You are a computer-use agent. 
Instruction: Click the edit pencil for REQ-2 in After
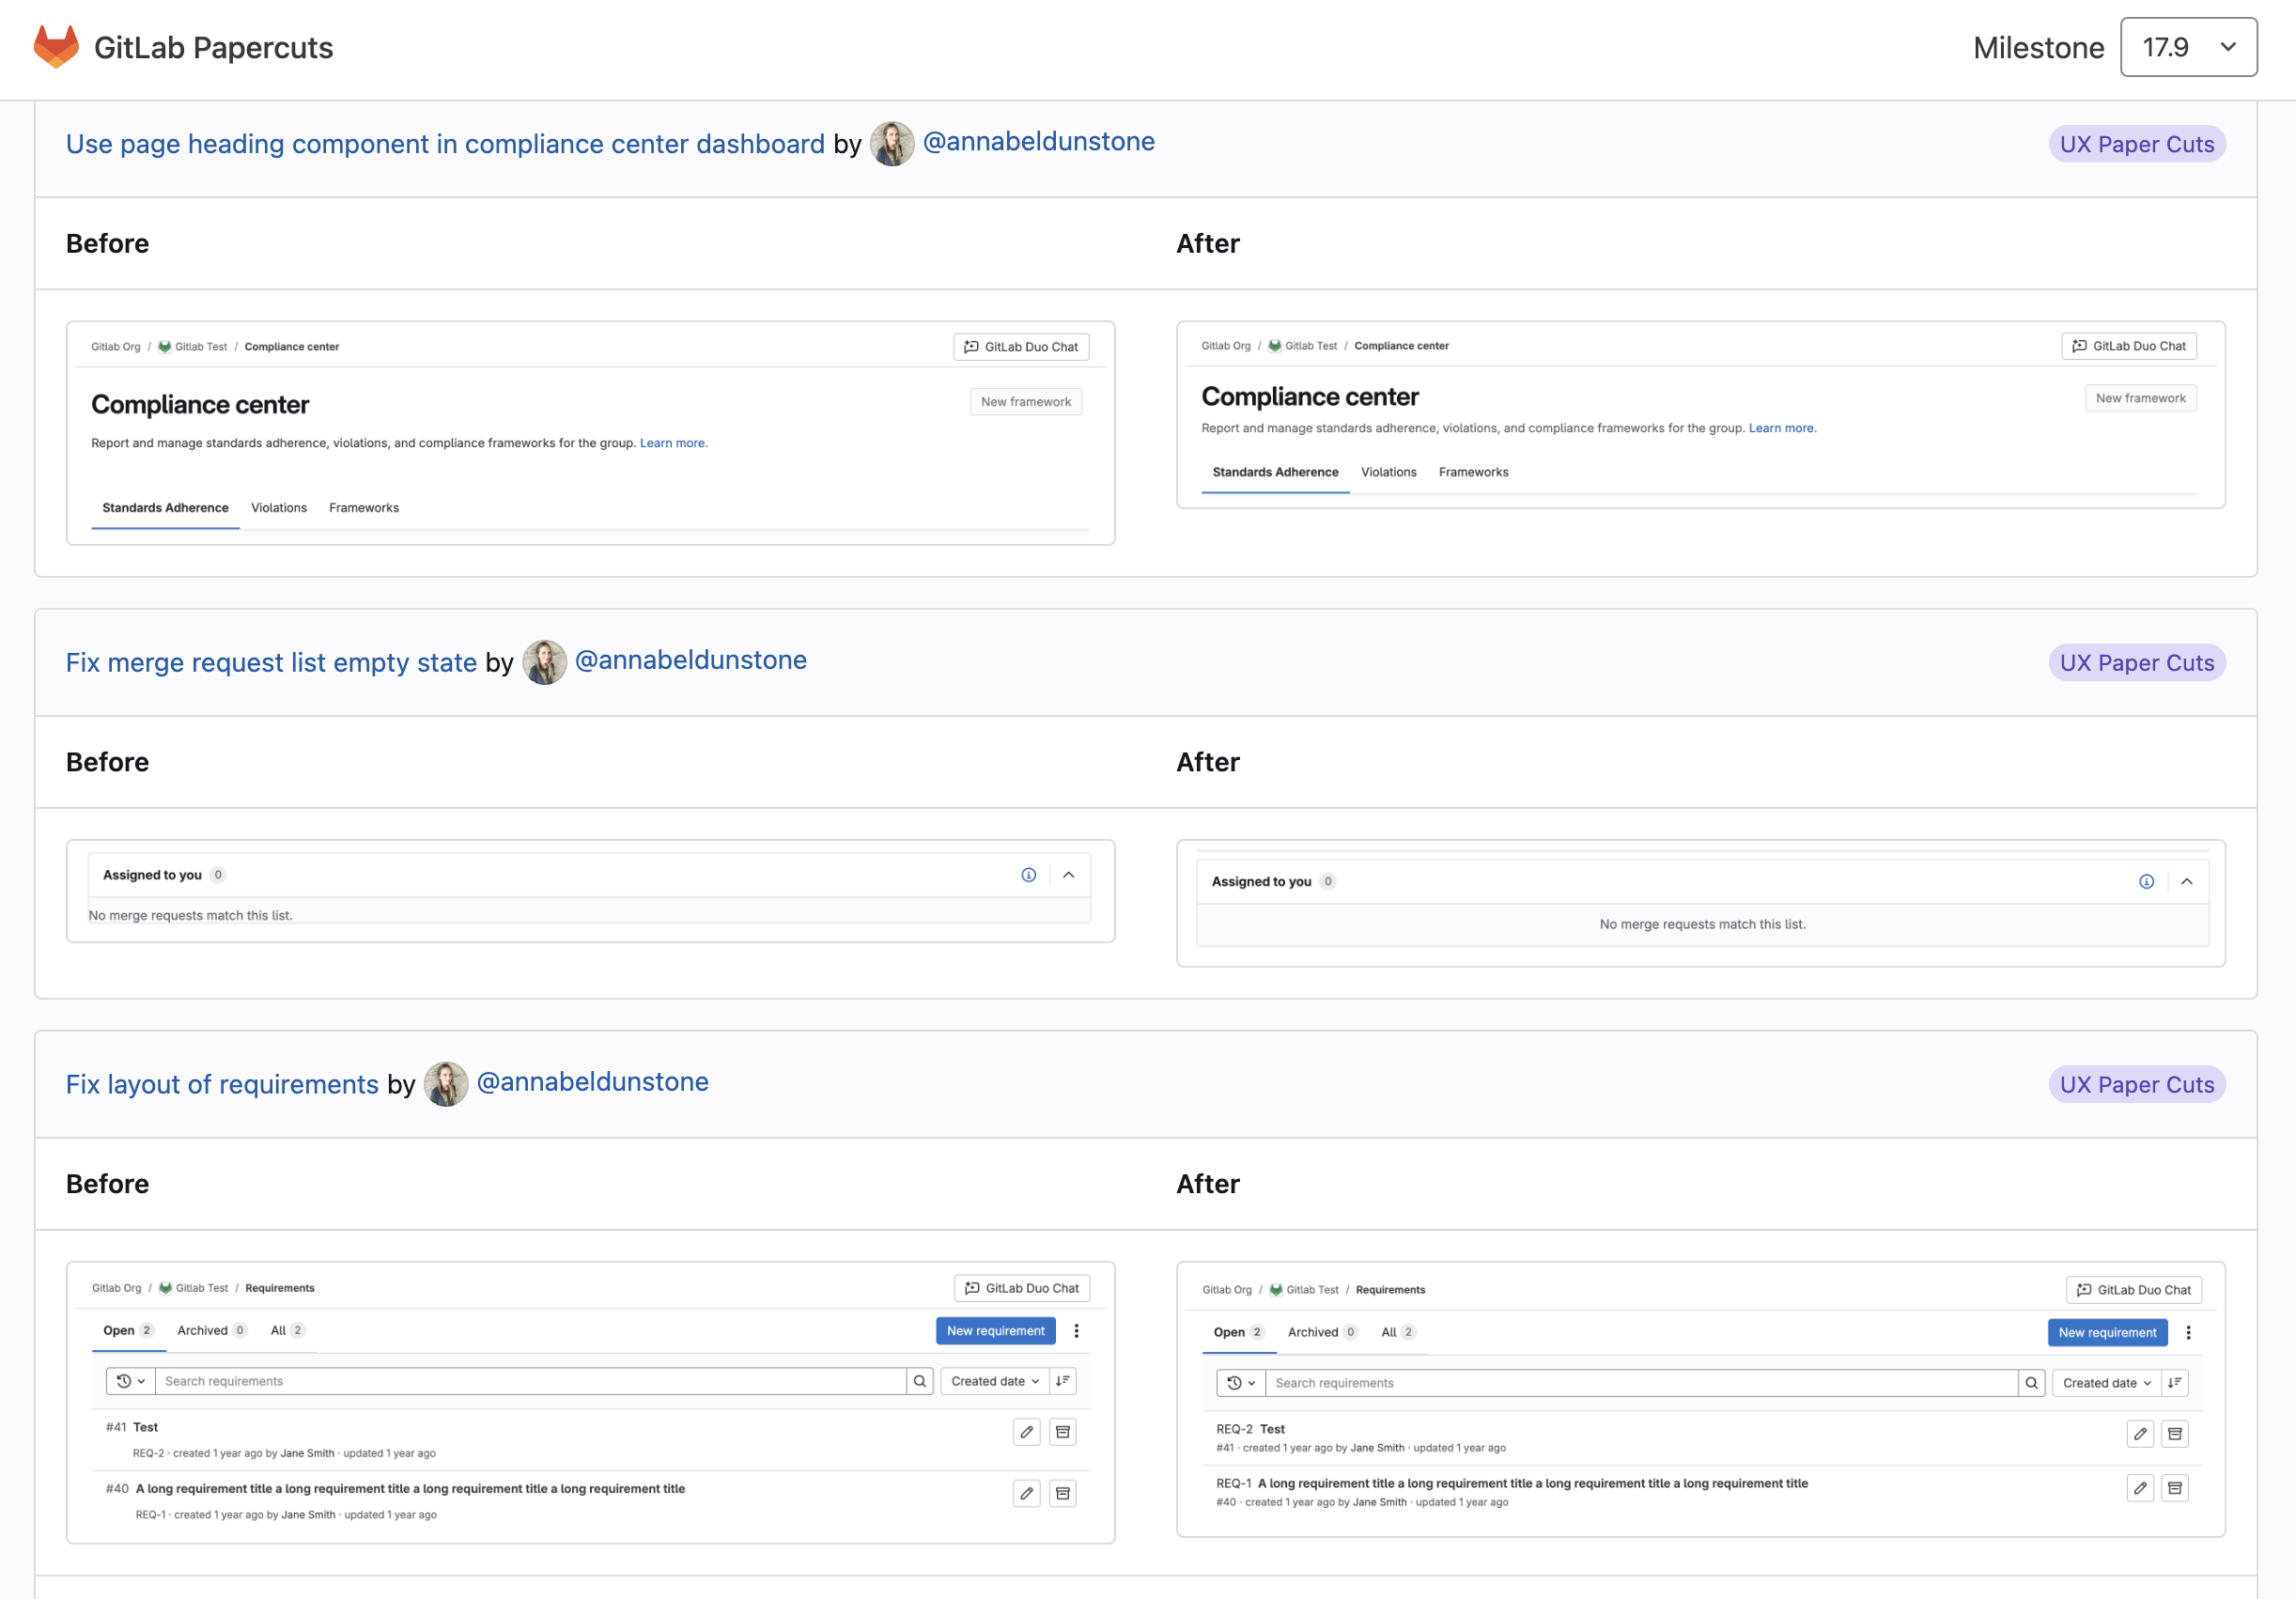2139,1434
